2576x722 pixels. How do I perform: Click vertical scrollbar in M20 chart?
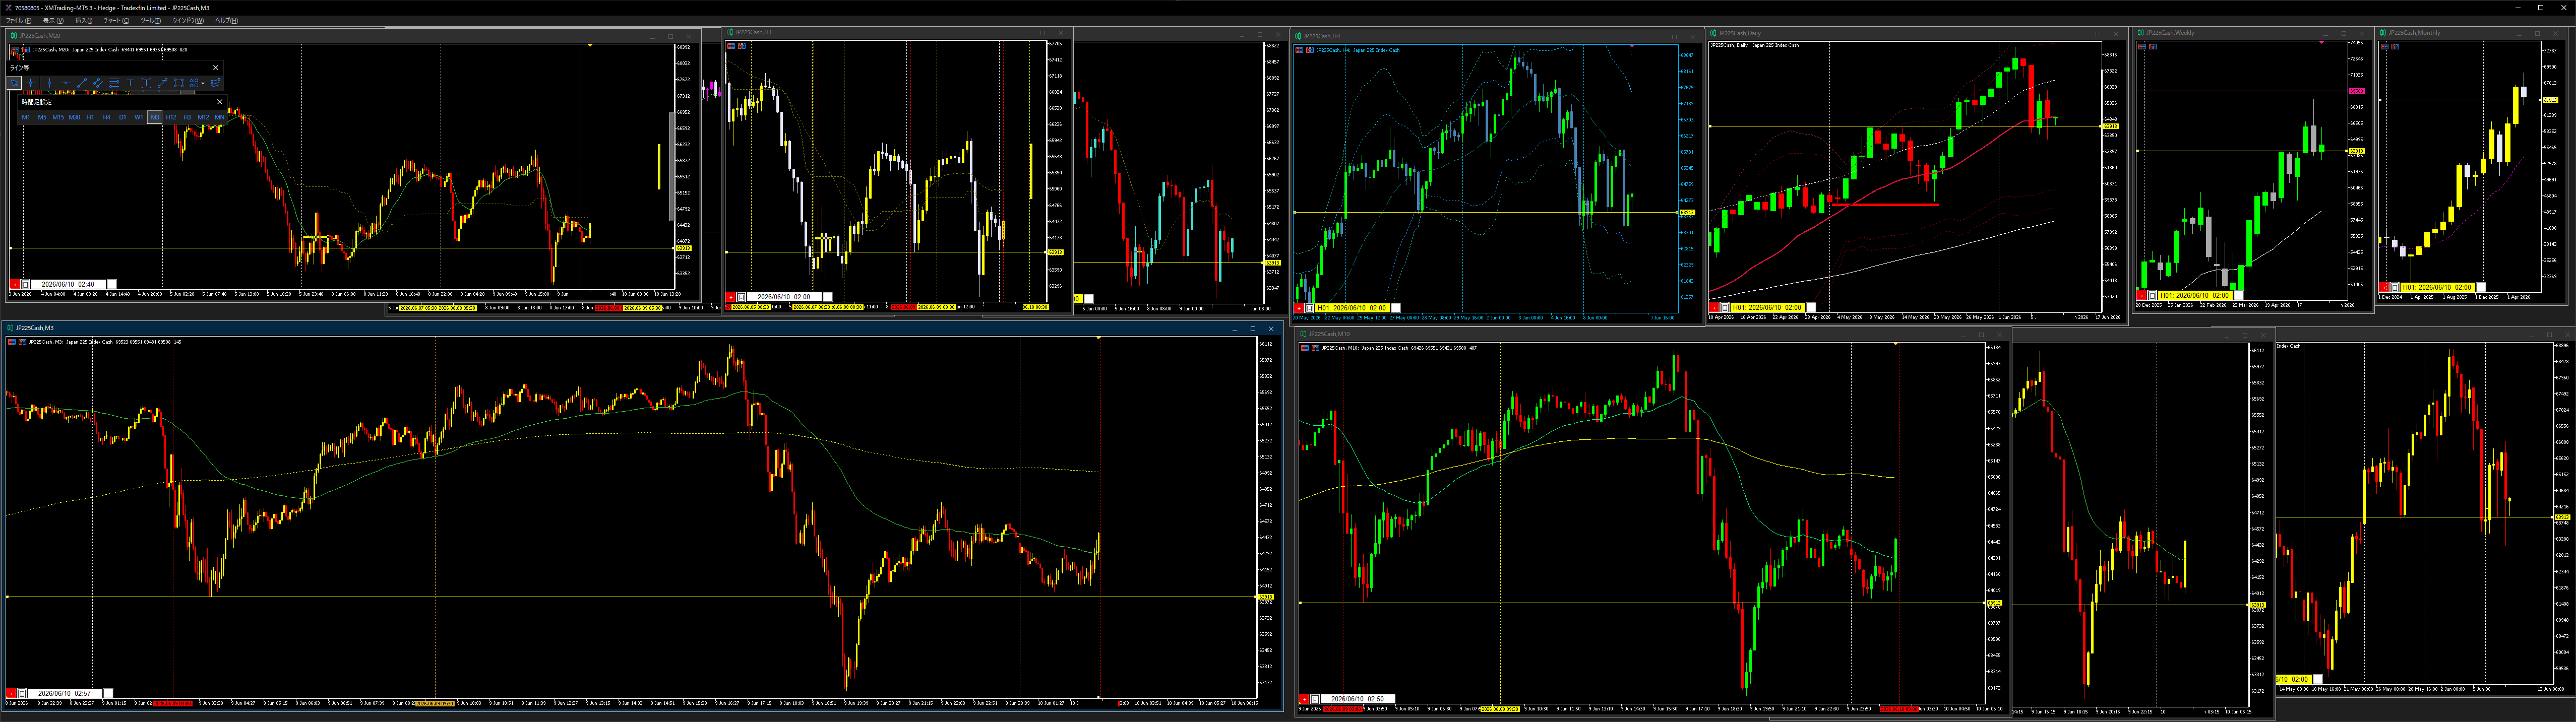click(671, 168)
